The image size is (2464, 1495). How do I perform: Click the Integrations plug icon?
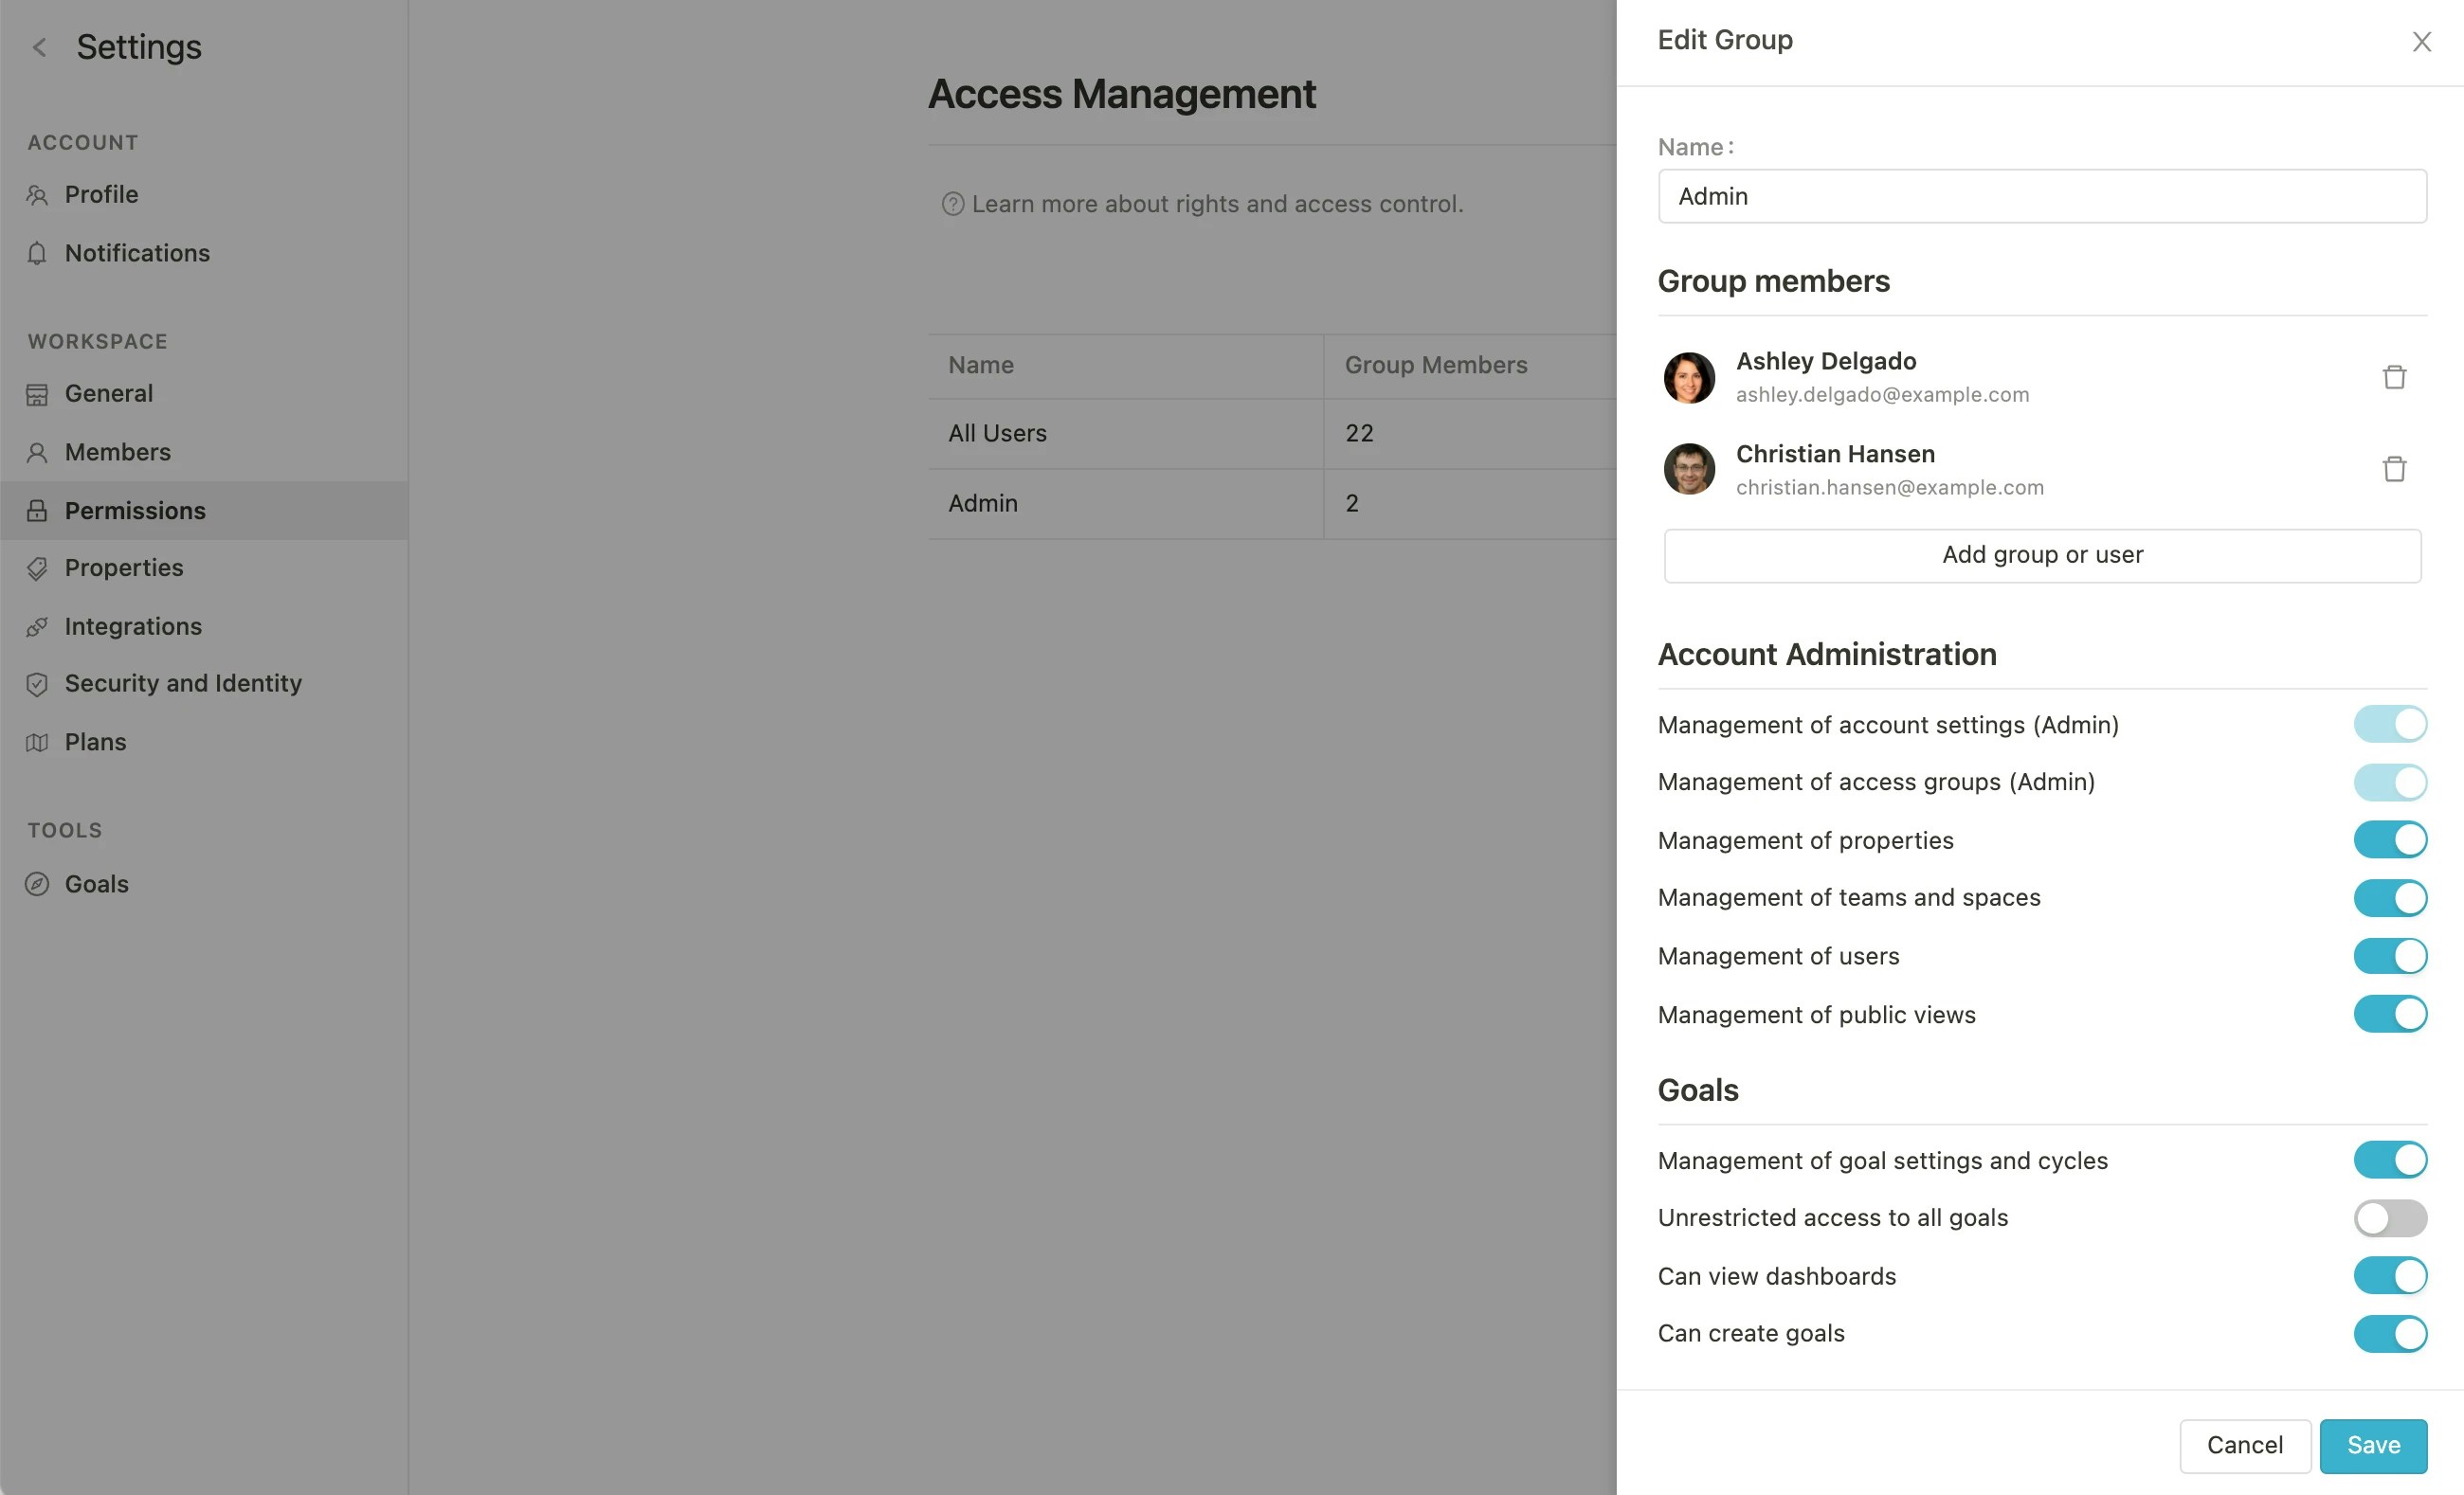(37, 627)
